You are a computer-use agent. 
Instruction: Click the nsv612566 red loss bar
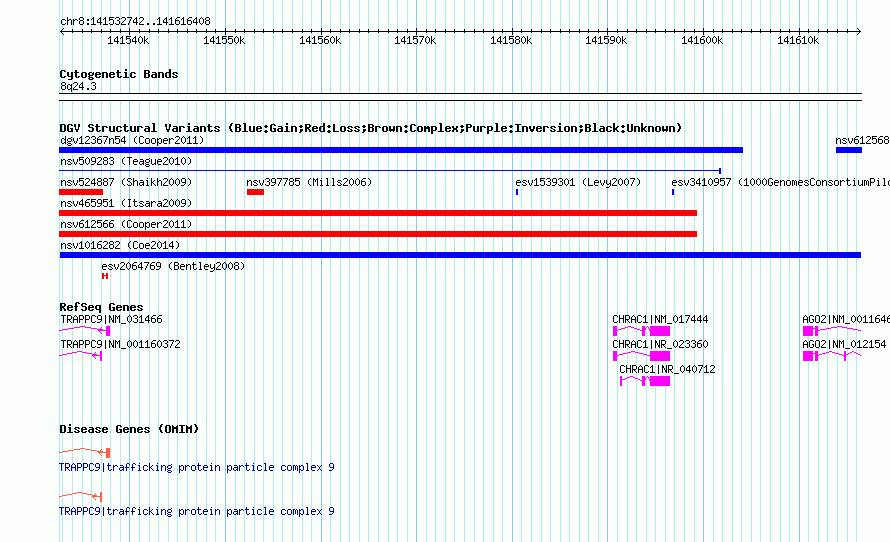click(x=378, y=234)
